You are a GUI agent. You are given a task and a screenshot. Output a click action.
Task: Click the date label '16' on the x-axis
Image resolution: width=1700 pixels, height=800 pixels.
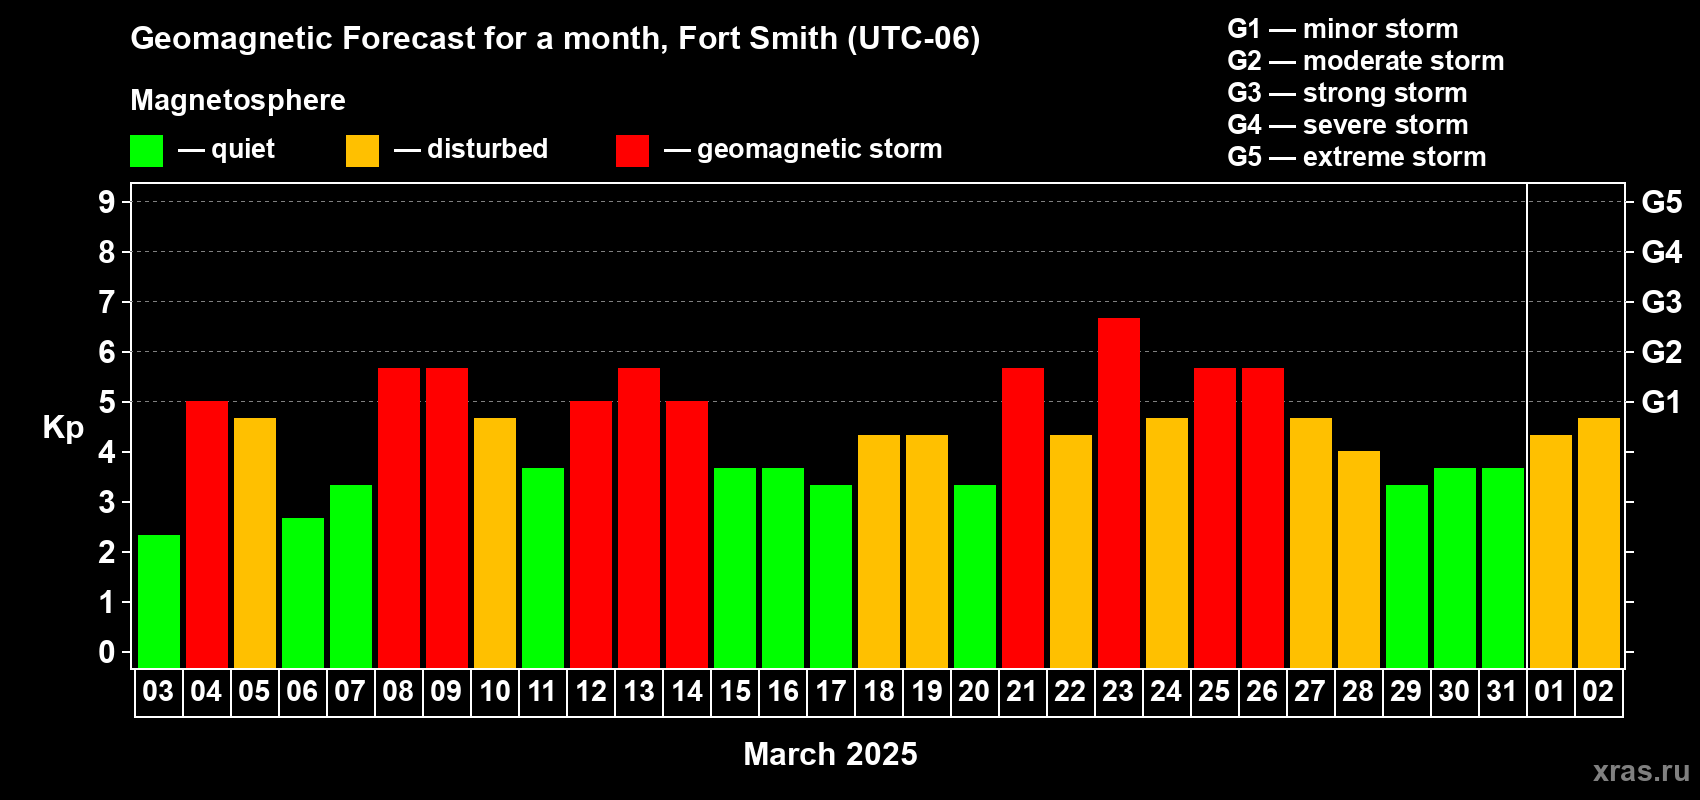tap(782, 692)
